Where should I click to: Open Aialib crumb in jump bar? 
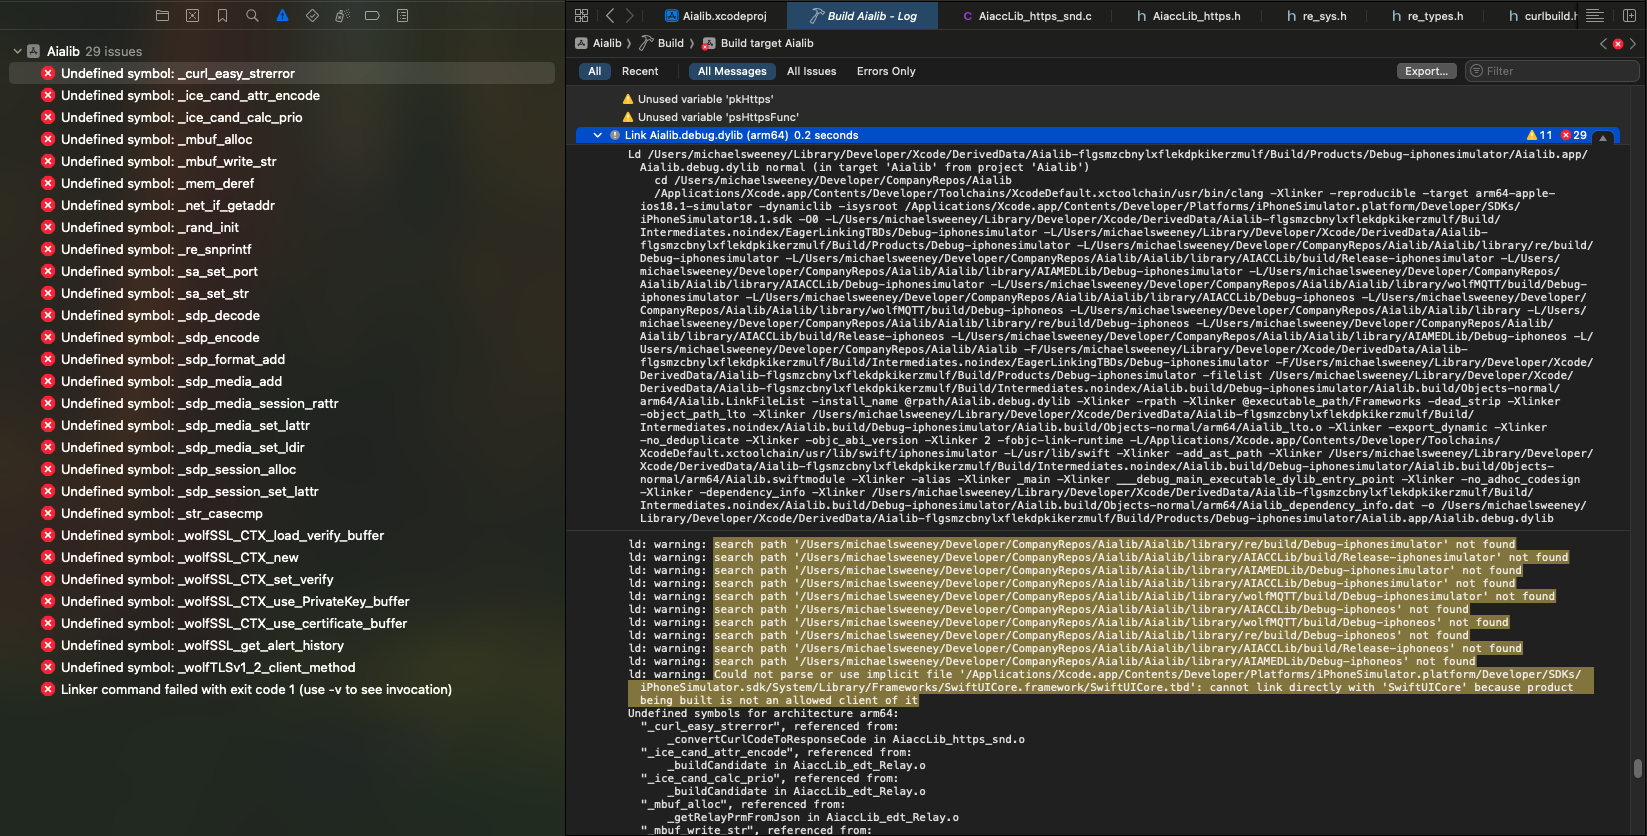(x=598, y=43)
